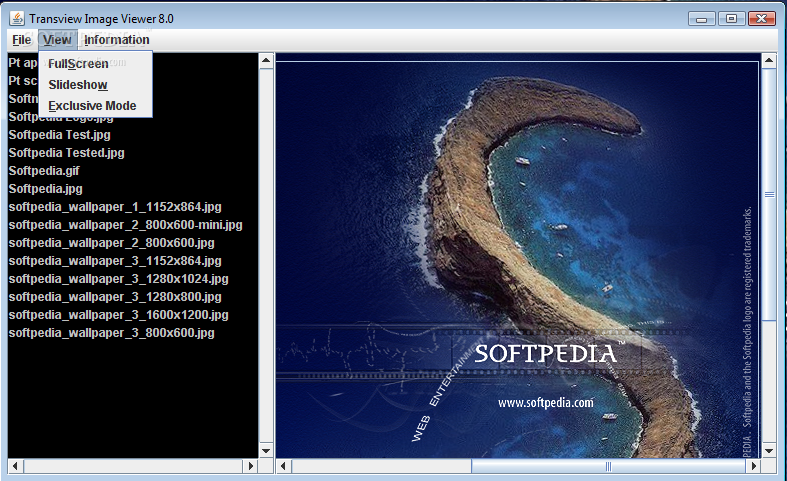Open the Information menu
Viewport: 787px width, 481px height.
116,40
